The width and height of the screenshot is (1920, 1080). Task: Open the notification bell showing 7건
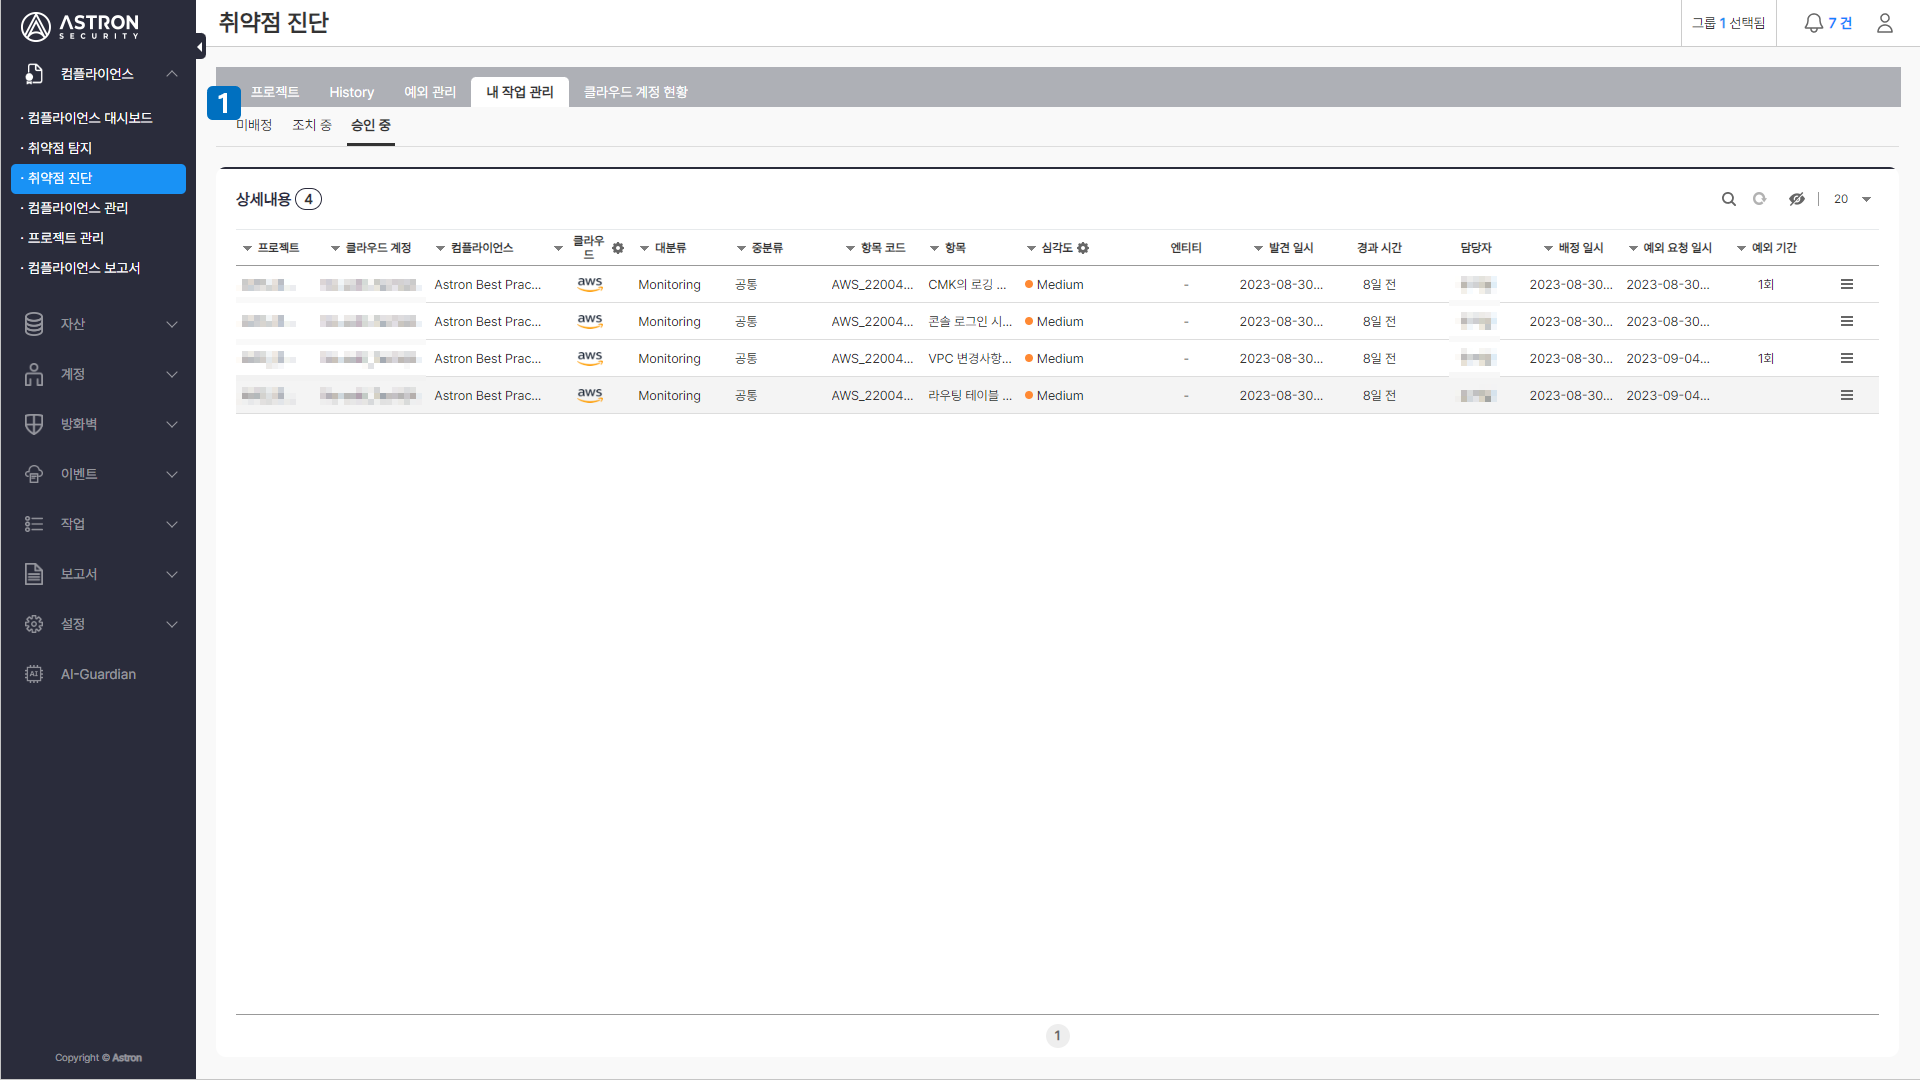[1828, 23]
